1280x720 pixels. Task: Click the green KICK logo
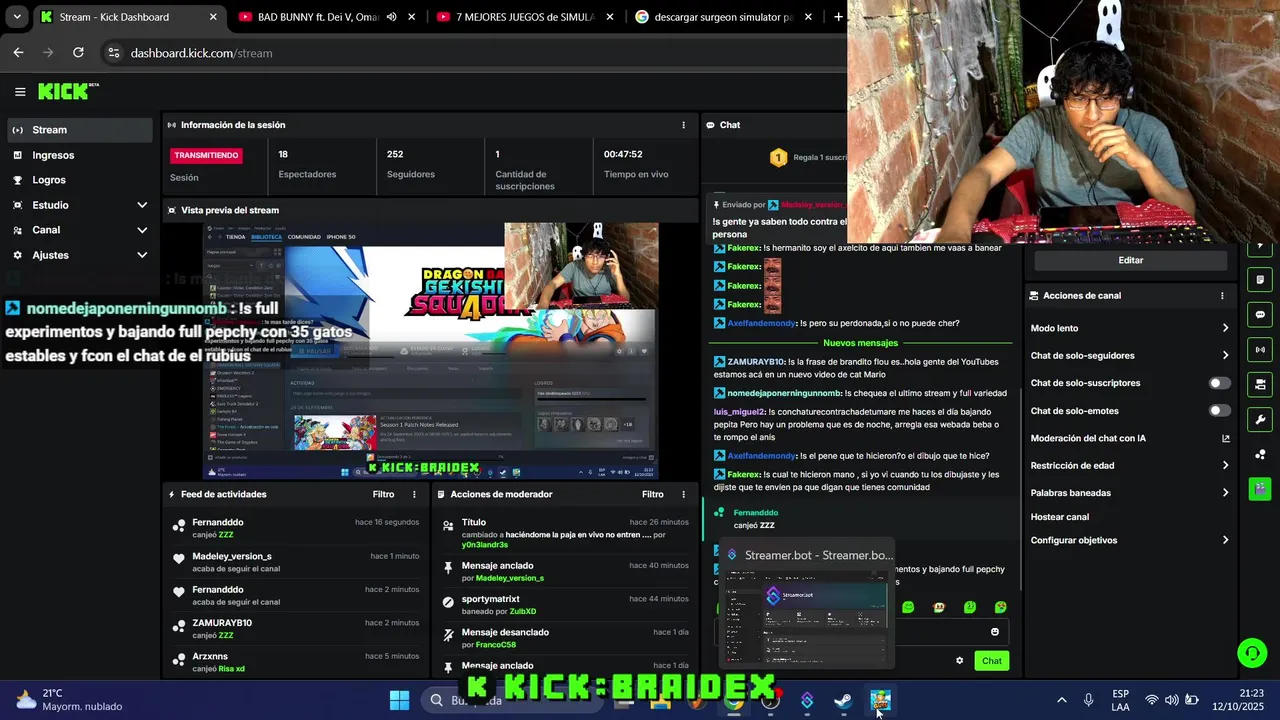click(63, 91)
